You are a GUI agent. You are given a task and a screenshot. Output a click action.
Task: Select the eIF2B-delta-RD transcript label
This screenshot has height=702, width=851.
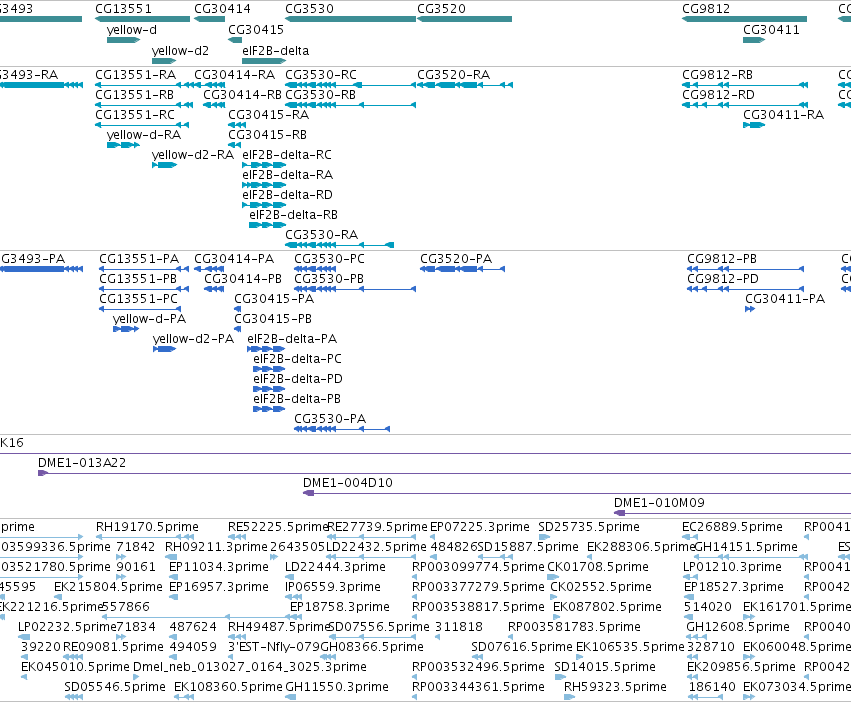coord(287,194)
